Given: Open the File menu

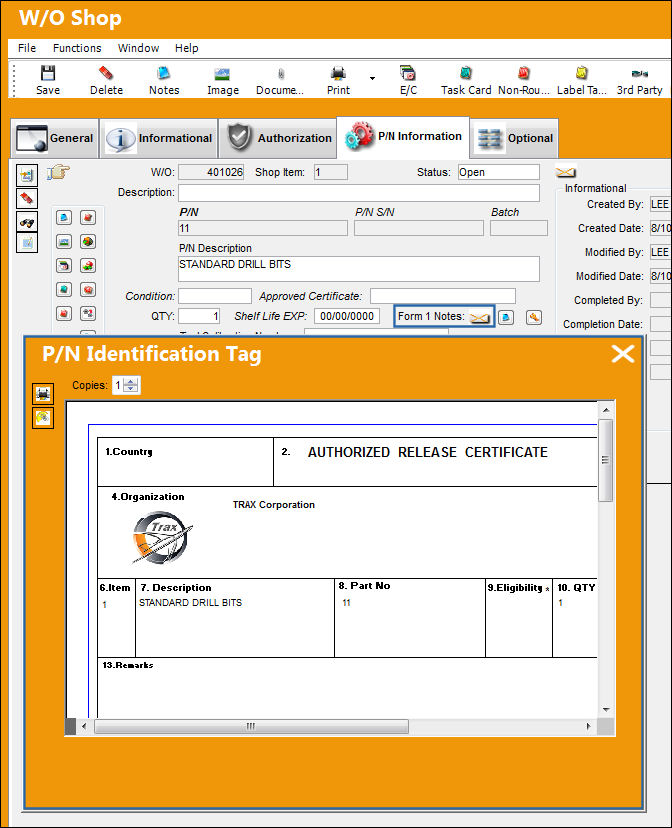Looking at the screenshot, I should [x=27, y=48].
